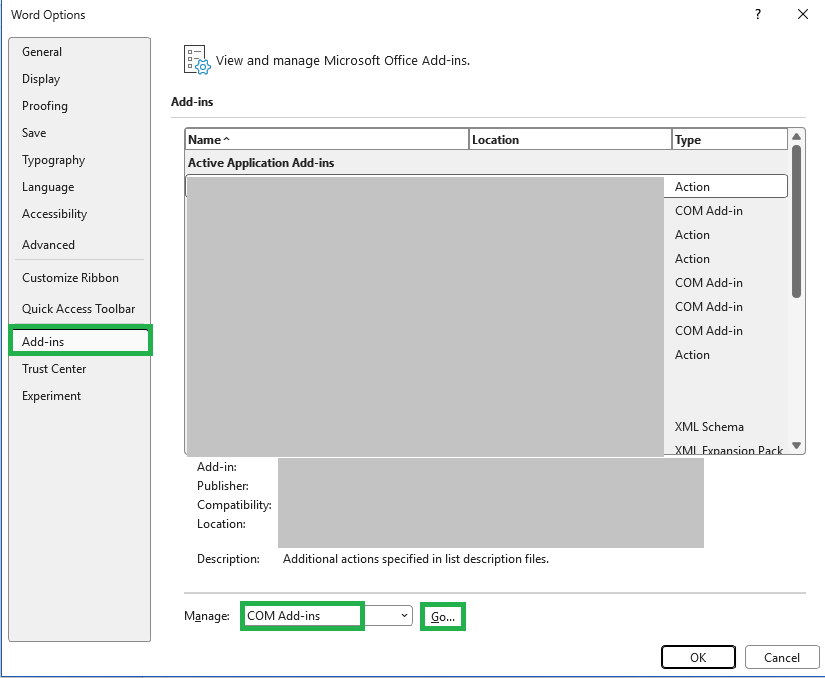The width and height of the screenshot is (825, 678).
Task: Sort add-ins by Location column
Action: (x=570, y=139)
